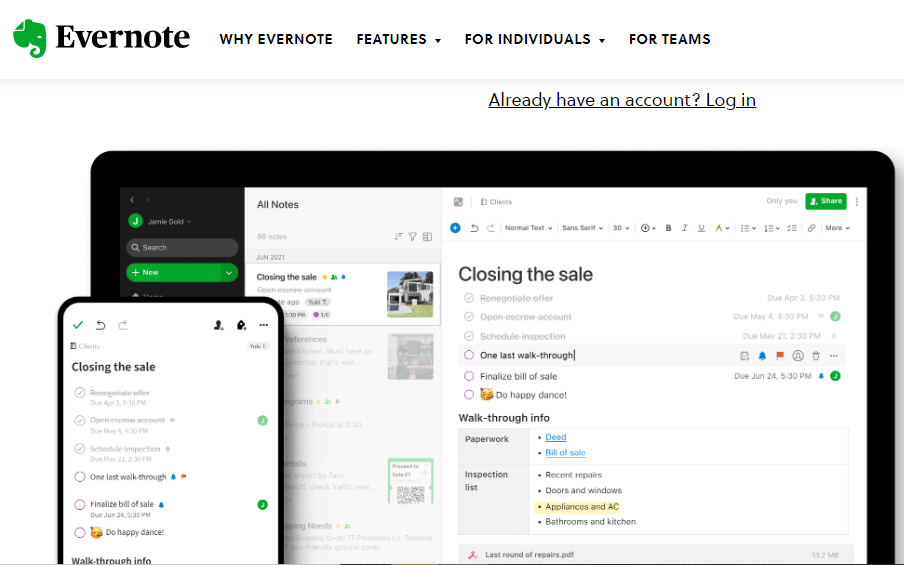The image size is (904, 565).
Task: Undo using the desktop editor toolbar arrow
Action: [x=474, y=228]
